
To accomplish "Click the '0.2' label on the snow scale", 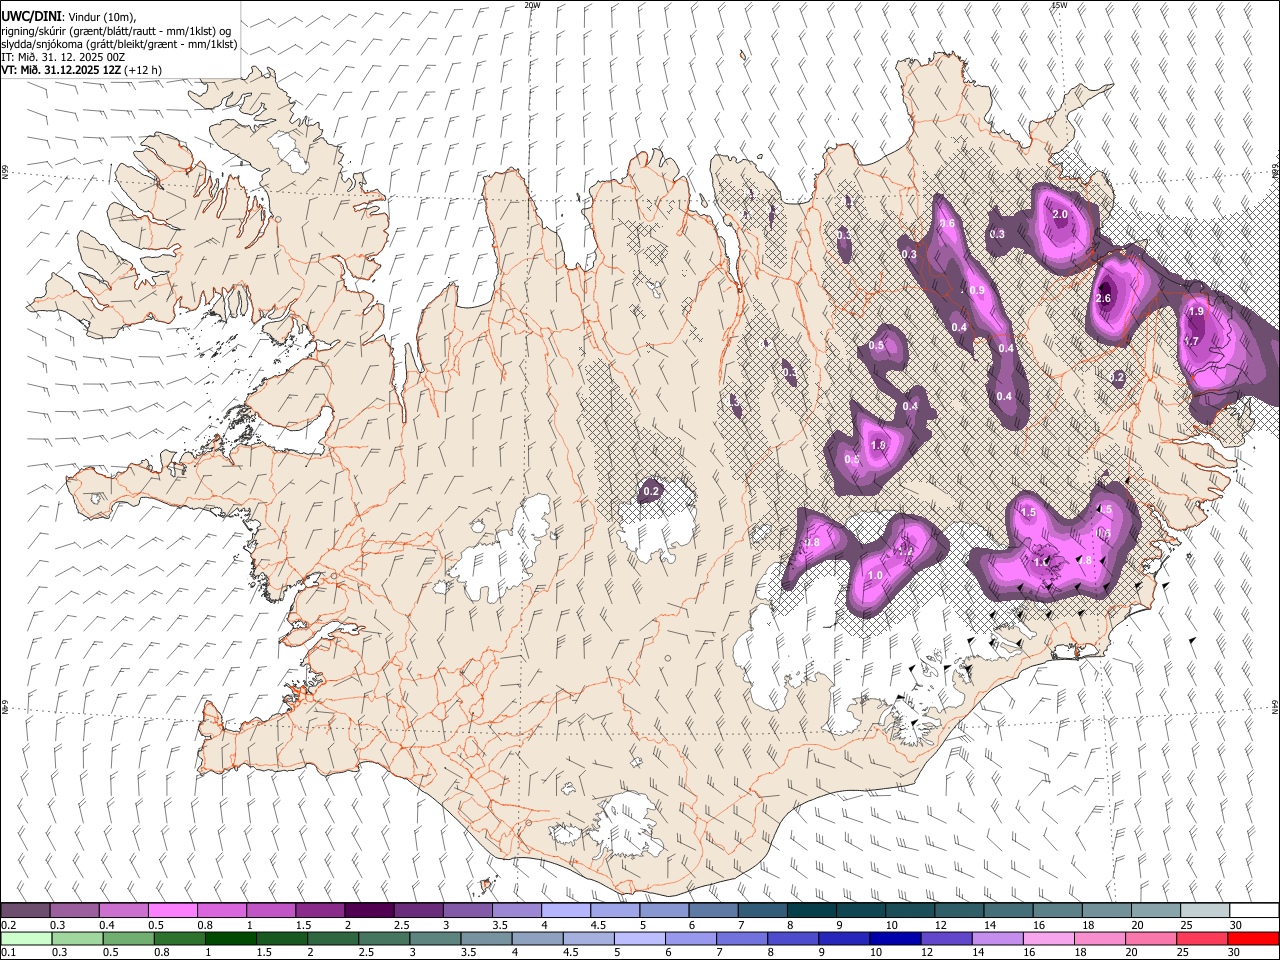I will click(7, 925).
